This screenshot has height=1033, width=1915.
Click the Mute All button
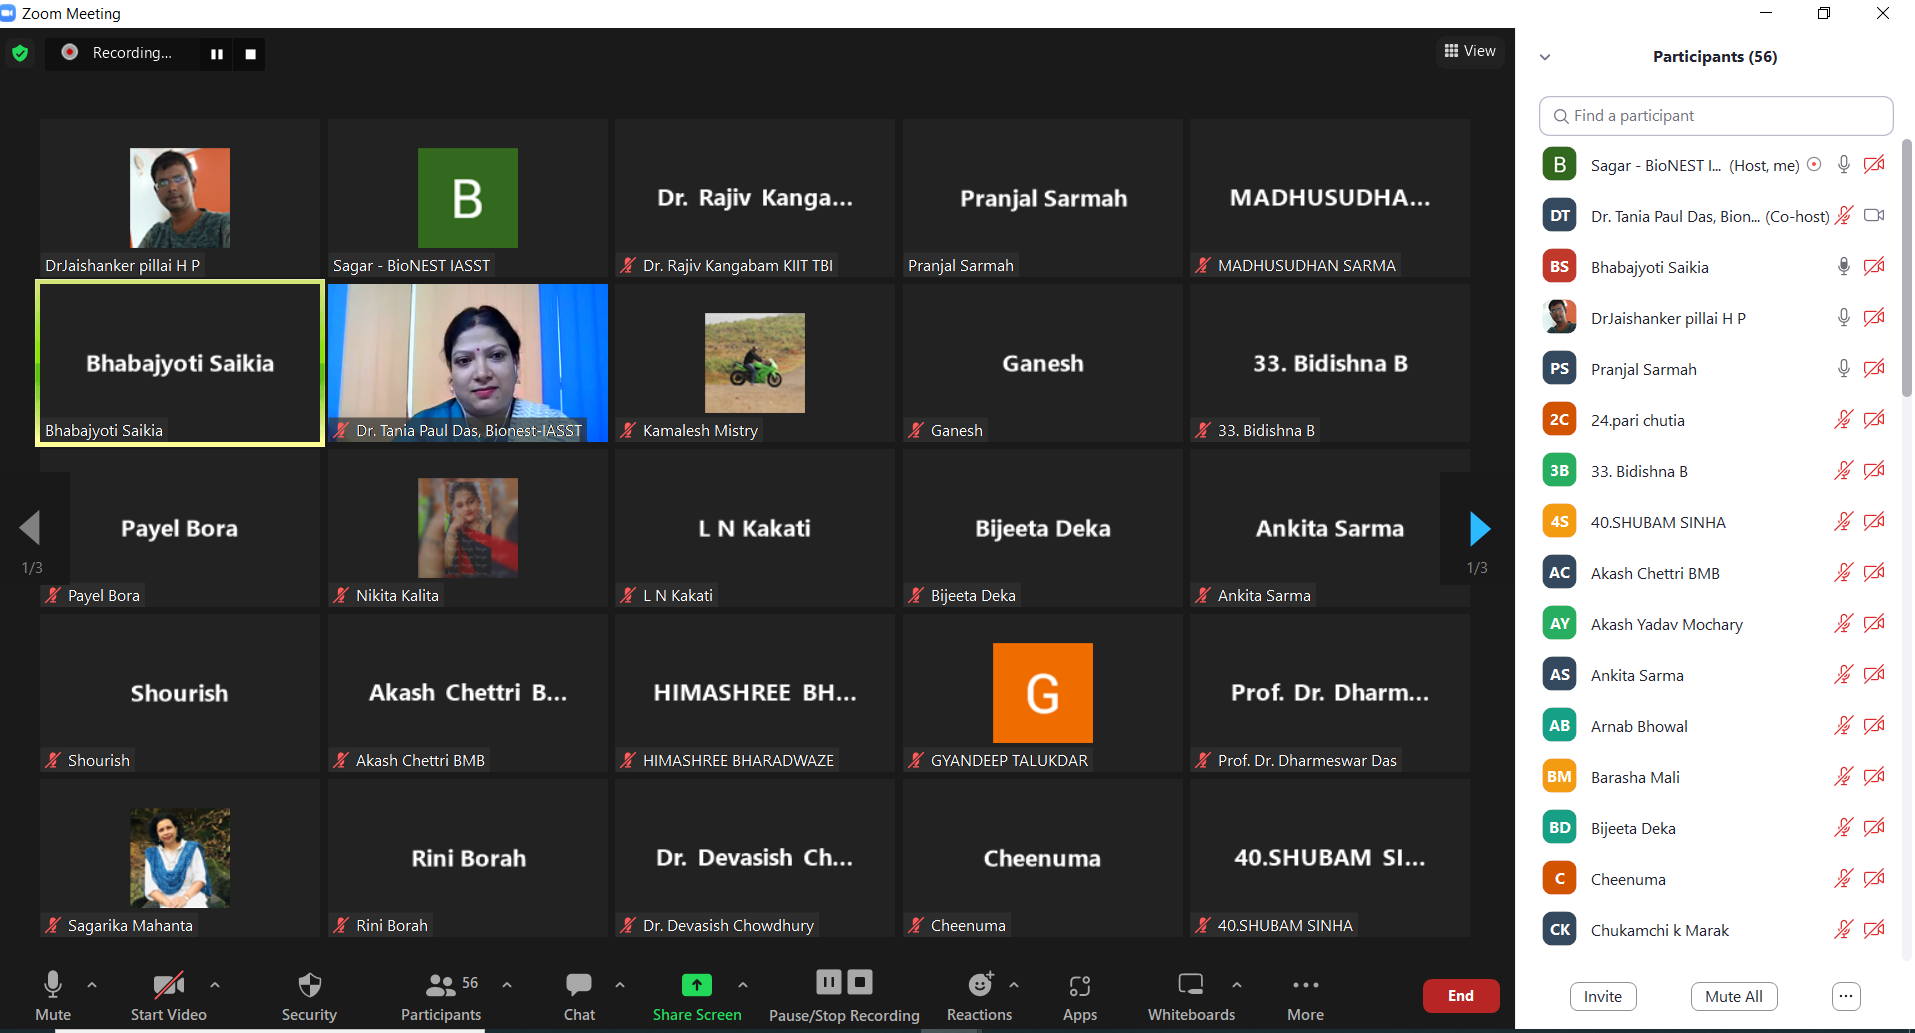pos(1733,996)
